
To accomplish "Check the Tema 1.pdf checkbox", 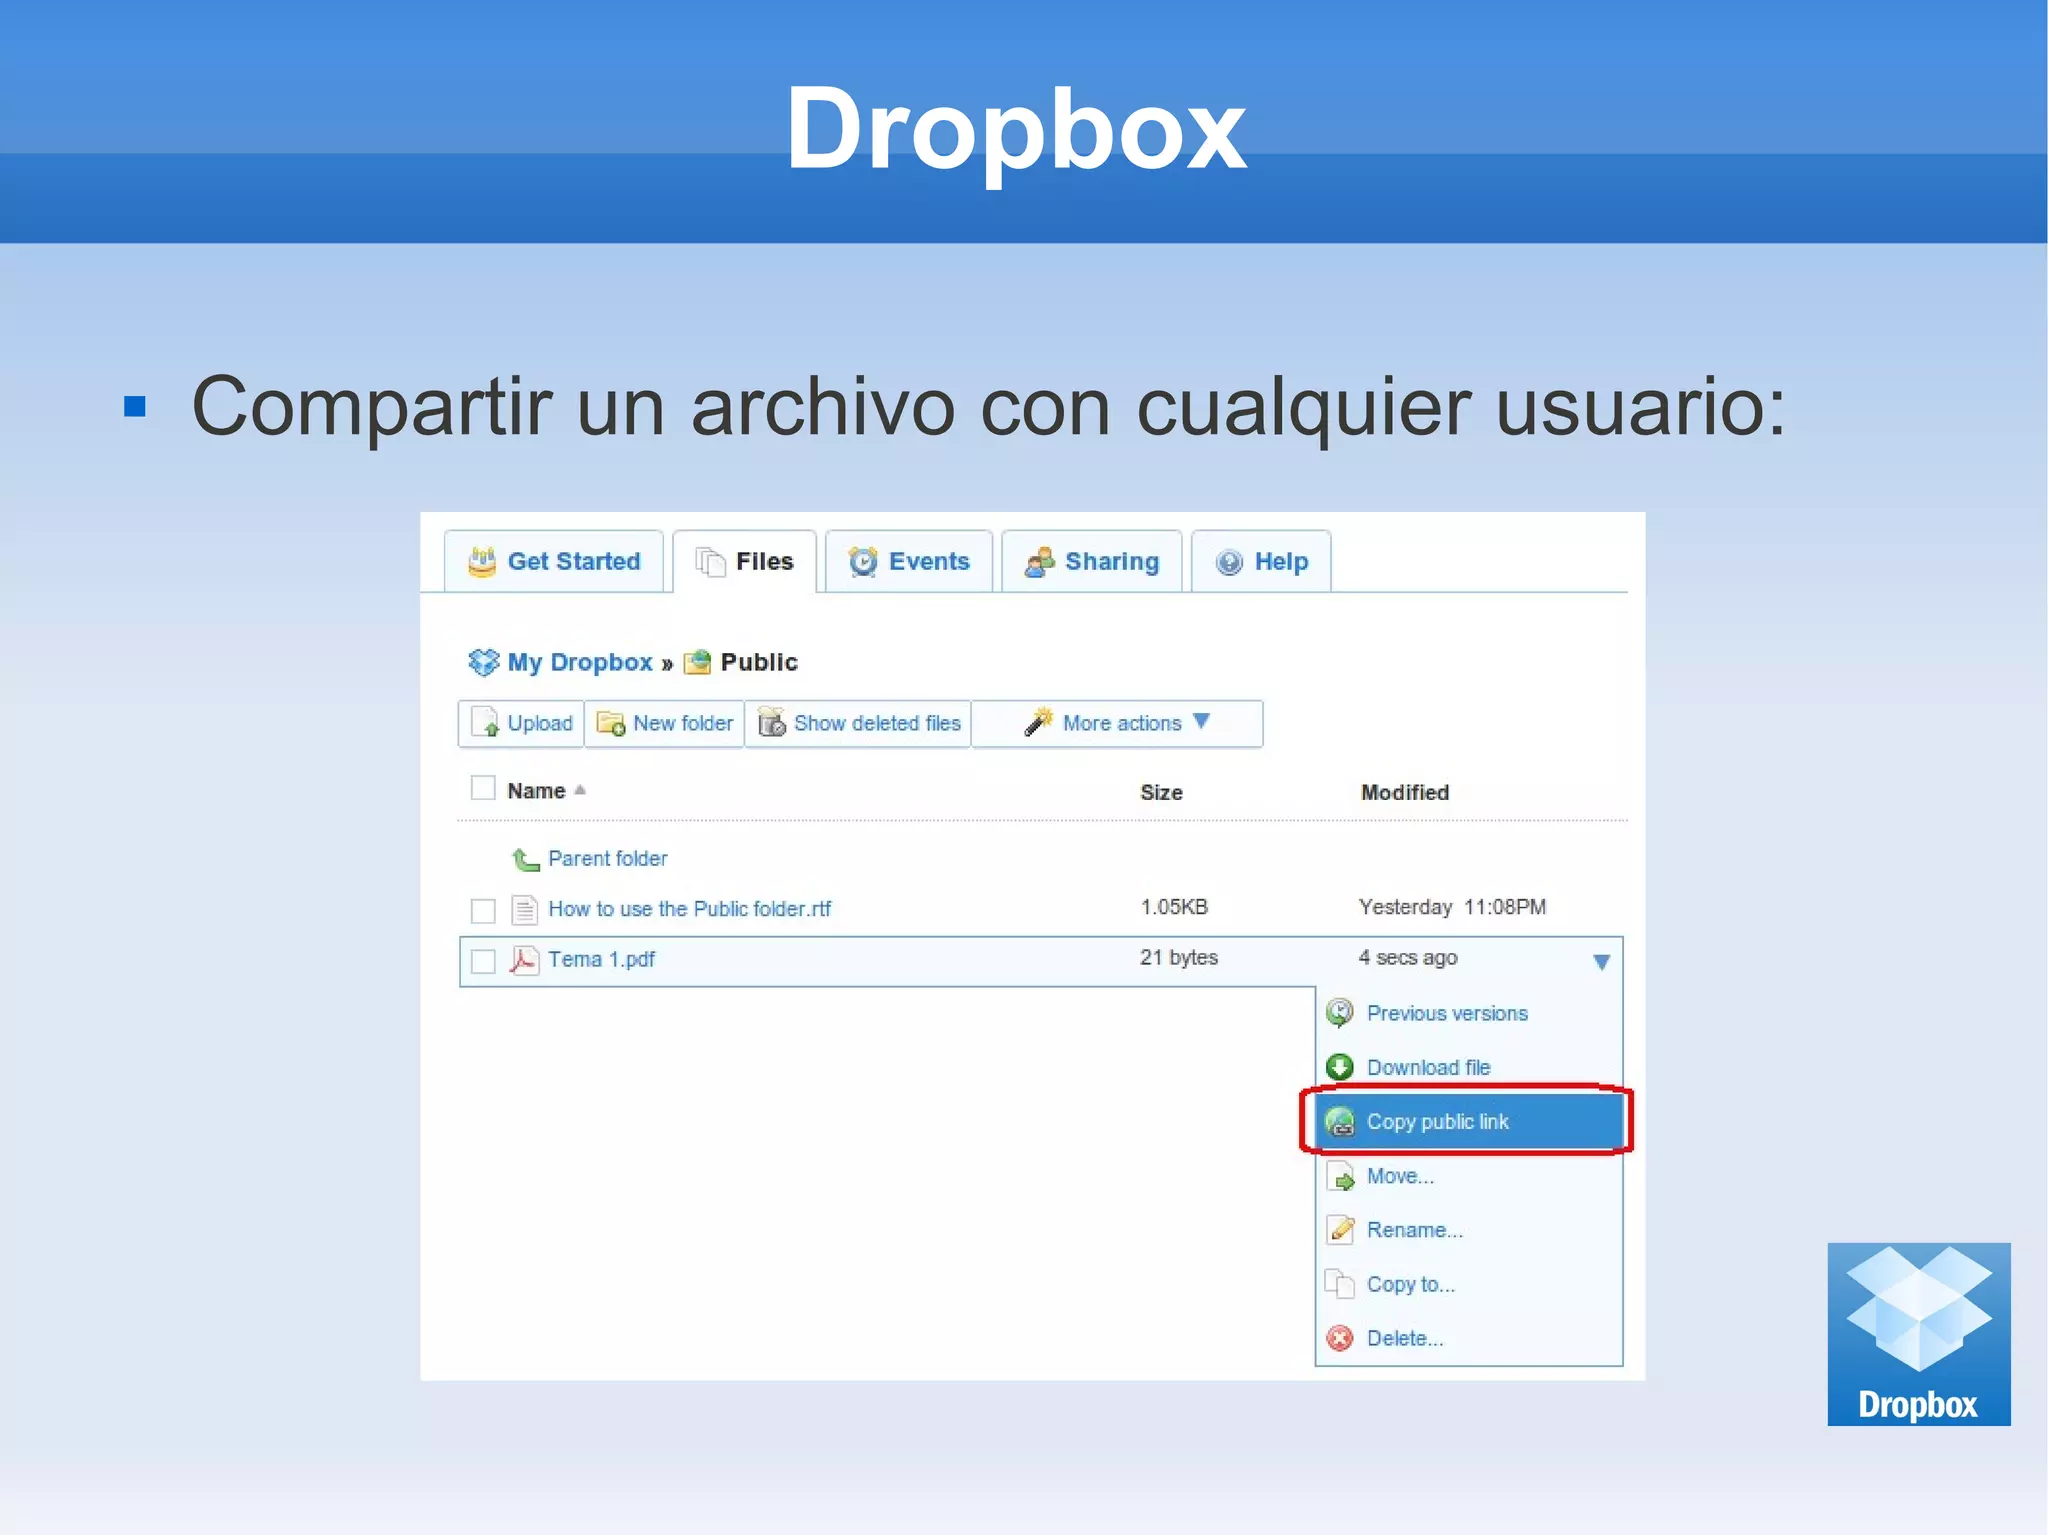I will (x=483, y=961).
